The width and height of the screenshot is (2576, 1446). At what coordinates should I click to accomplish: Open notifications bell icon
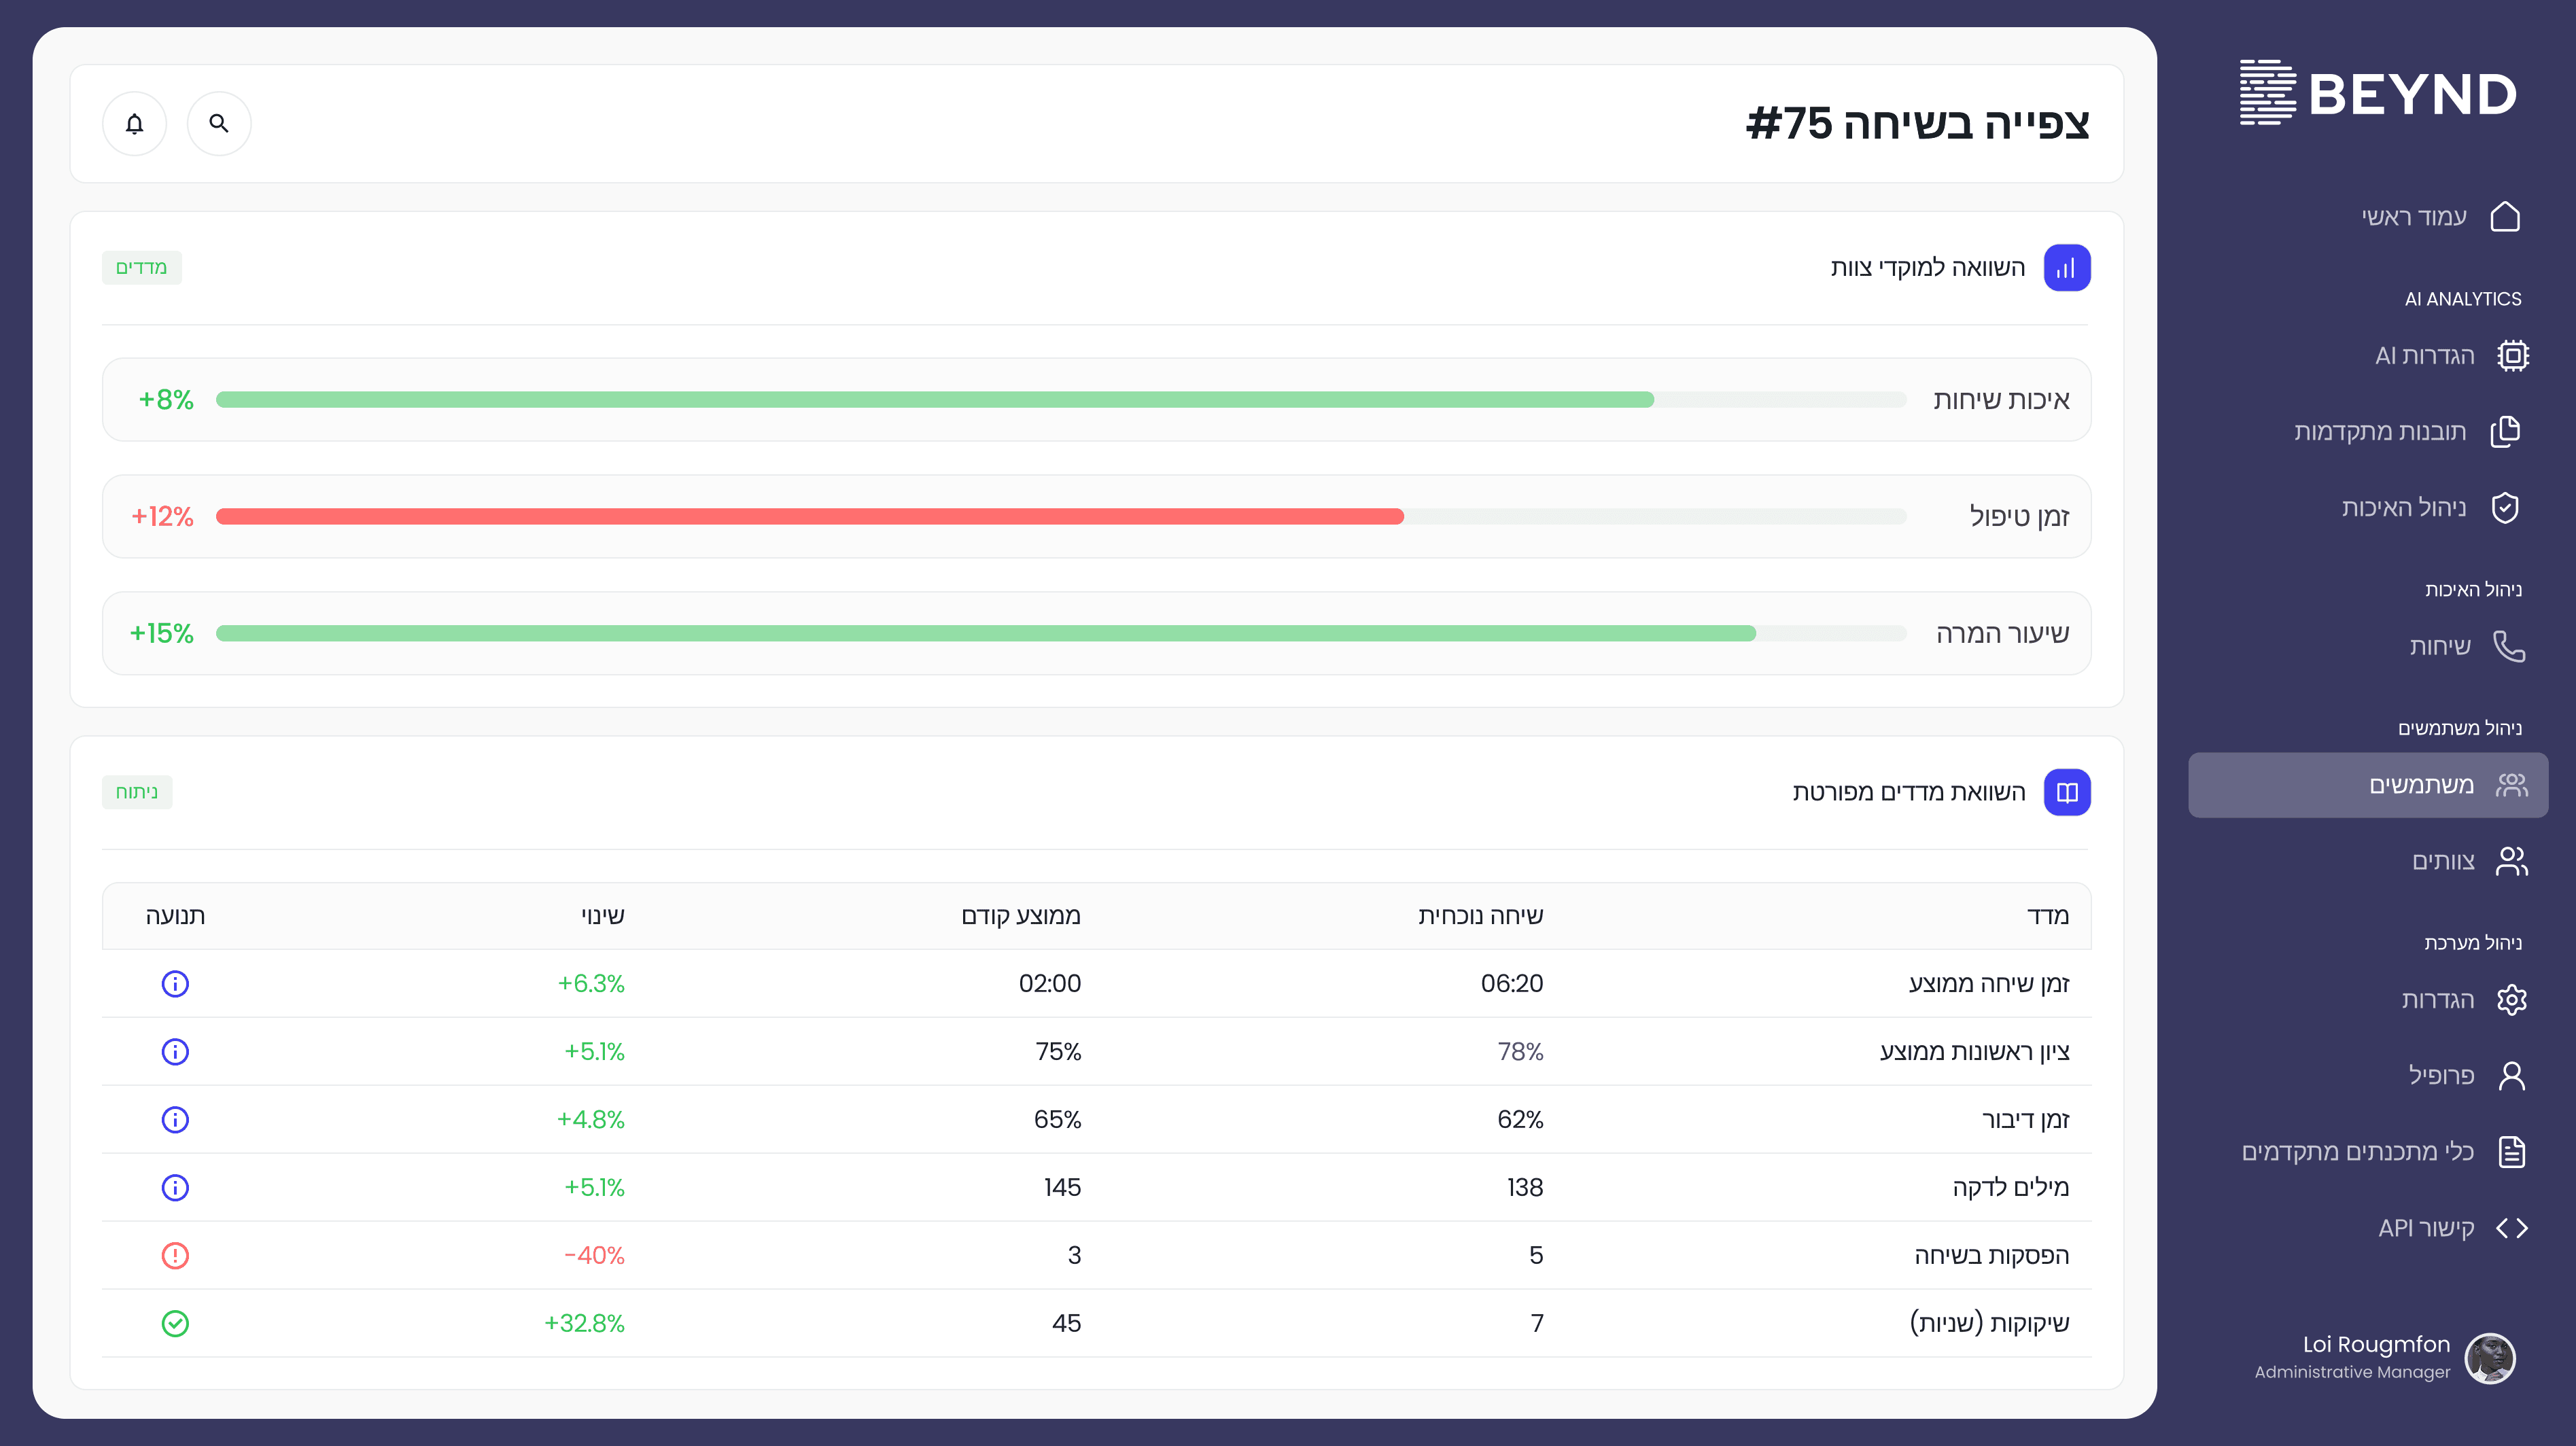click(x=134, y=123)
